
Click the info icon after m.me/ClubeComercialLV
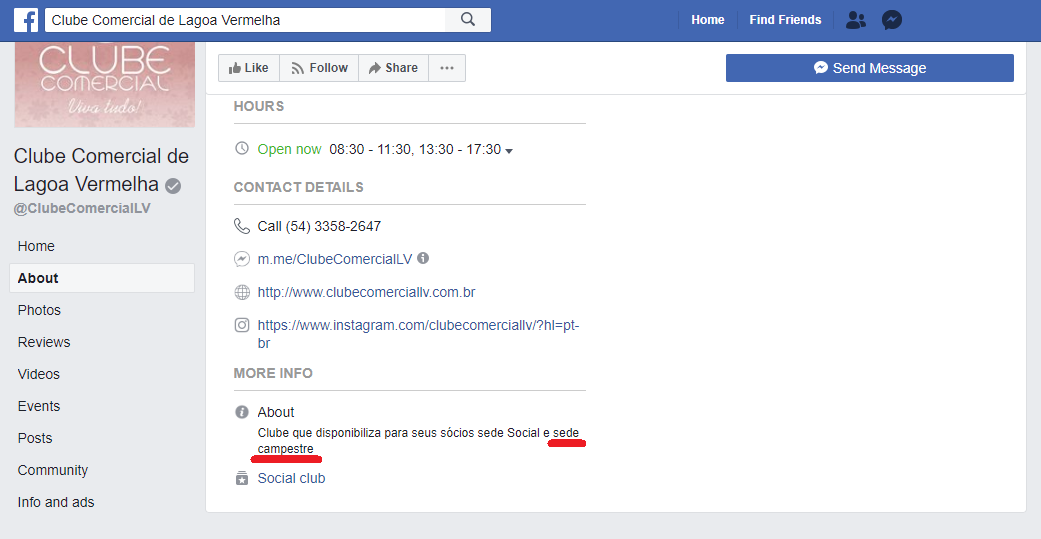(423, 258)
